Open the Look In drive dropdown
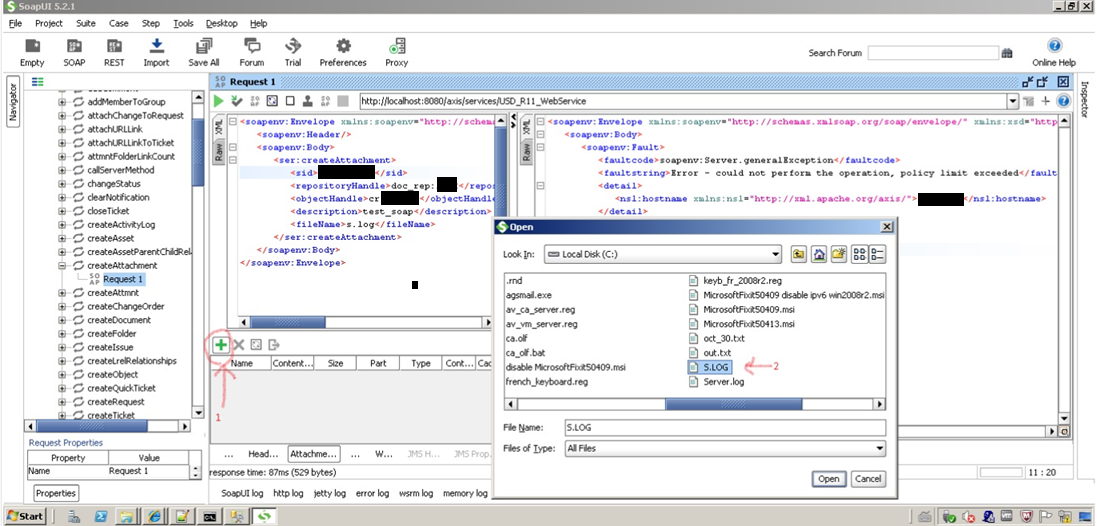This screenshot has height=526, width=1097. (774, 254)
